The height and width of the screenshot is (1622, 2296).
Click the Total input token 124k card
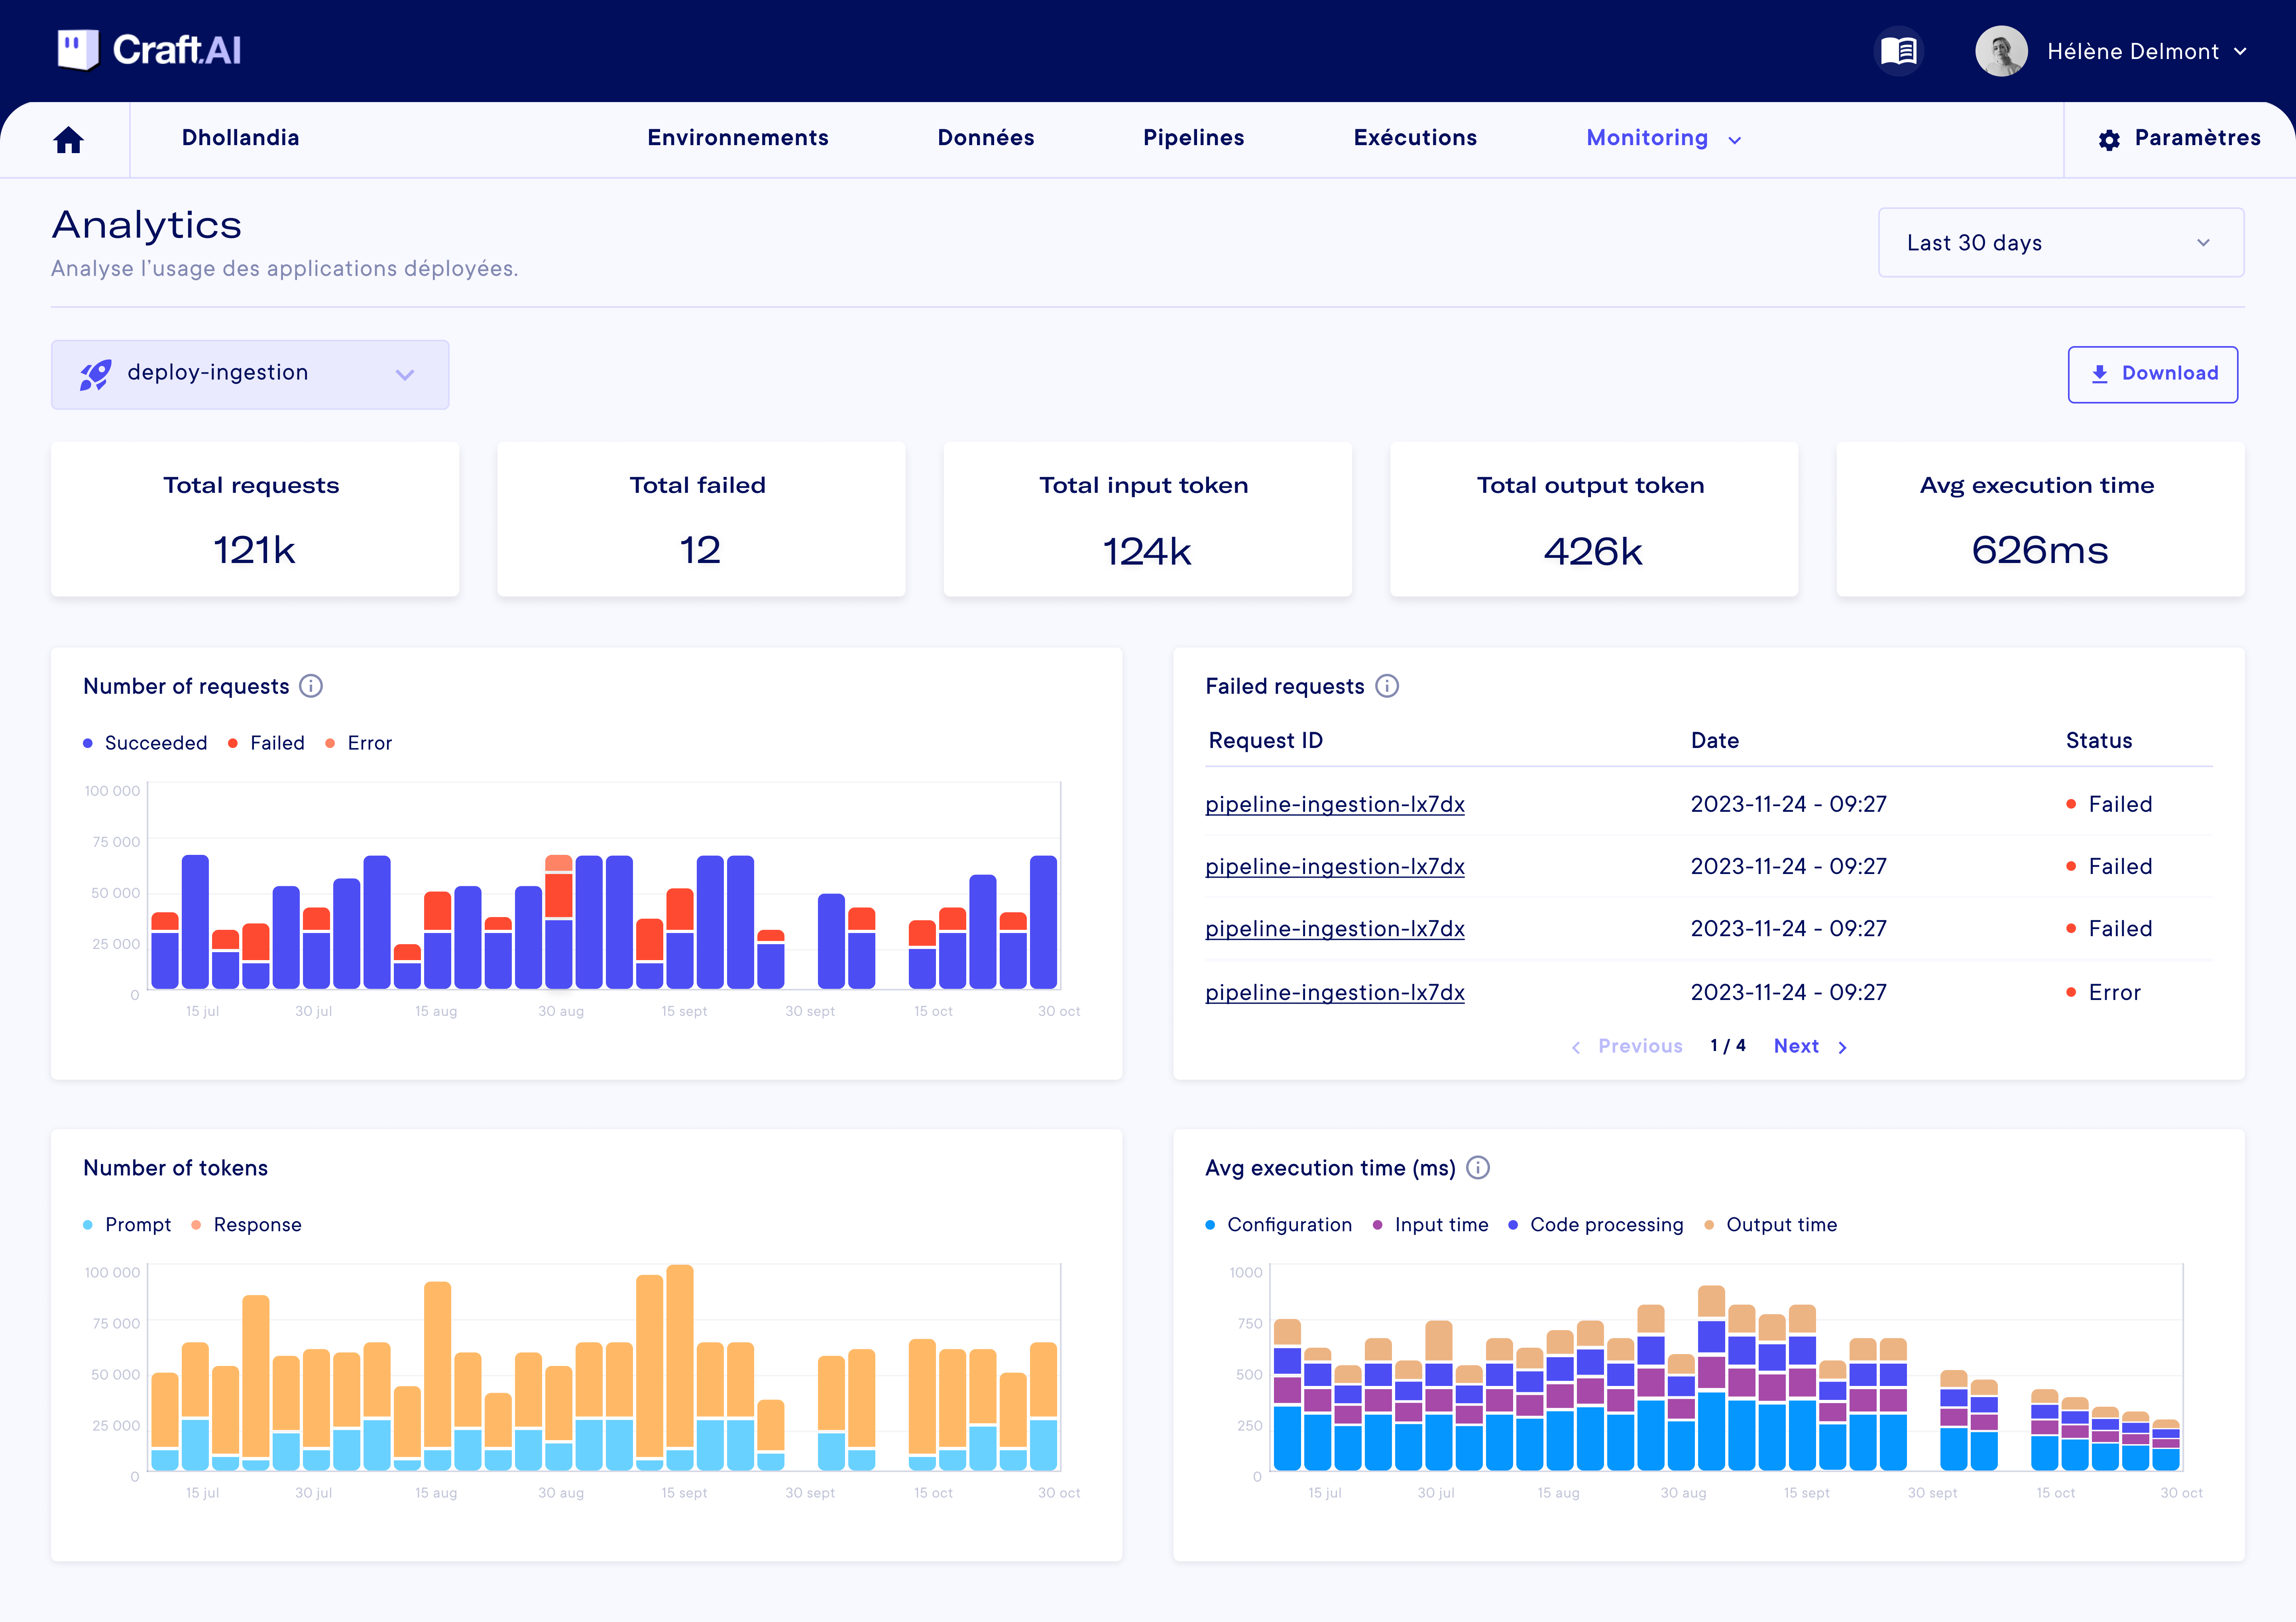[x=1148, y=520]
